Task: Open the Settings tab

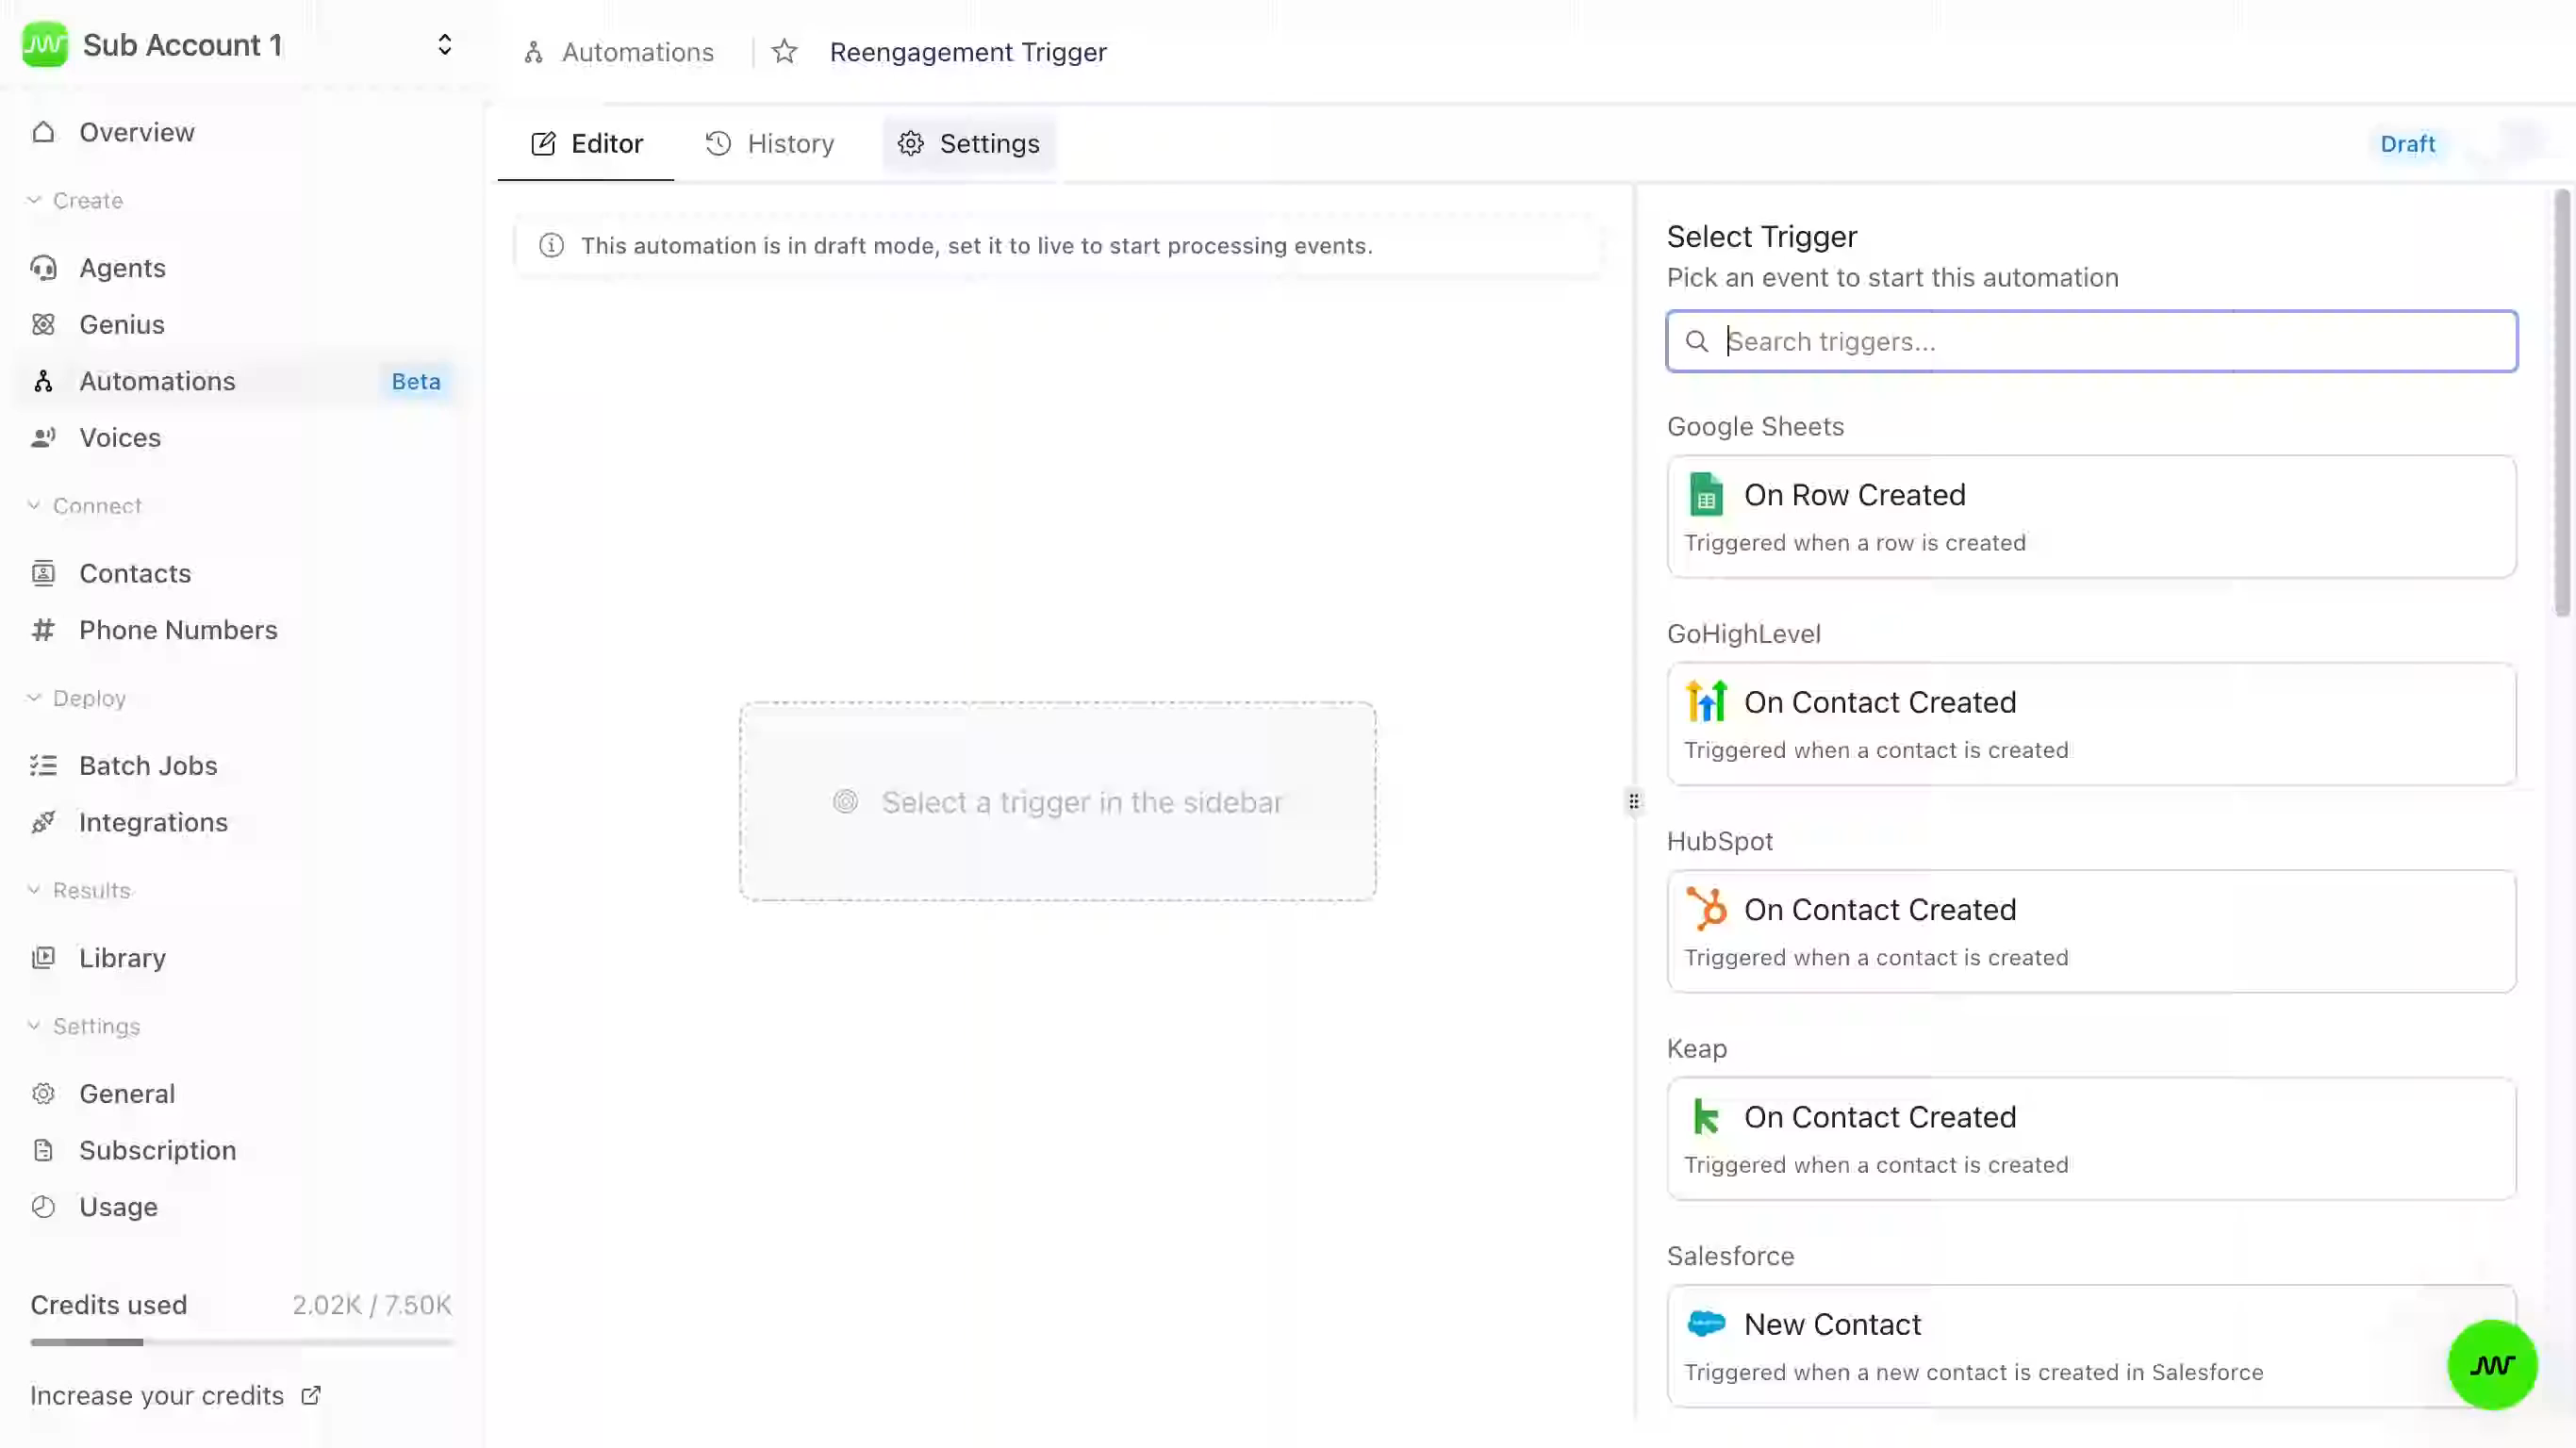Action: tap(968, 143)
